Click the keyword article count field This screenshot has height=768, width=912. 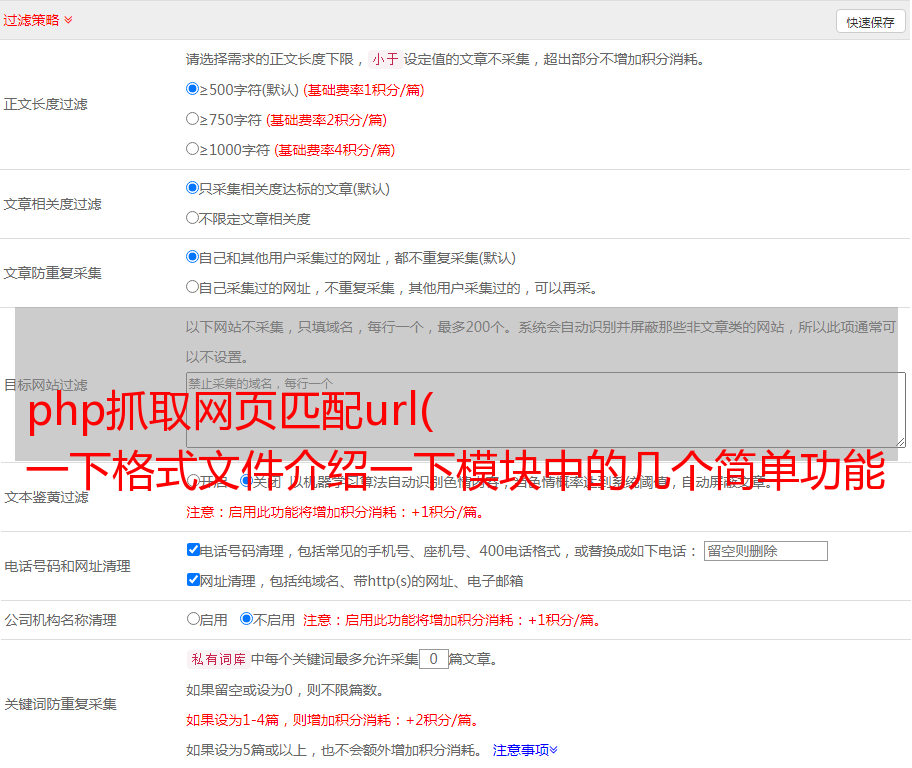(x=433, y=659)
